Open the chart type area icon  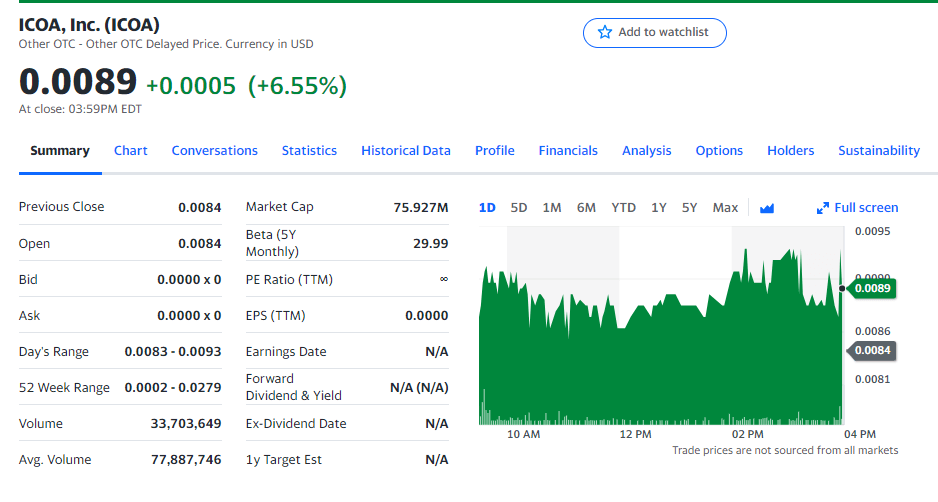pos(767,208)
